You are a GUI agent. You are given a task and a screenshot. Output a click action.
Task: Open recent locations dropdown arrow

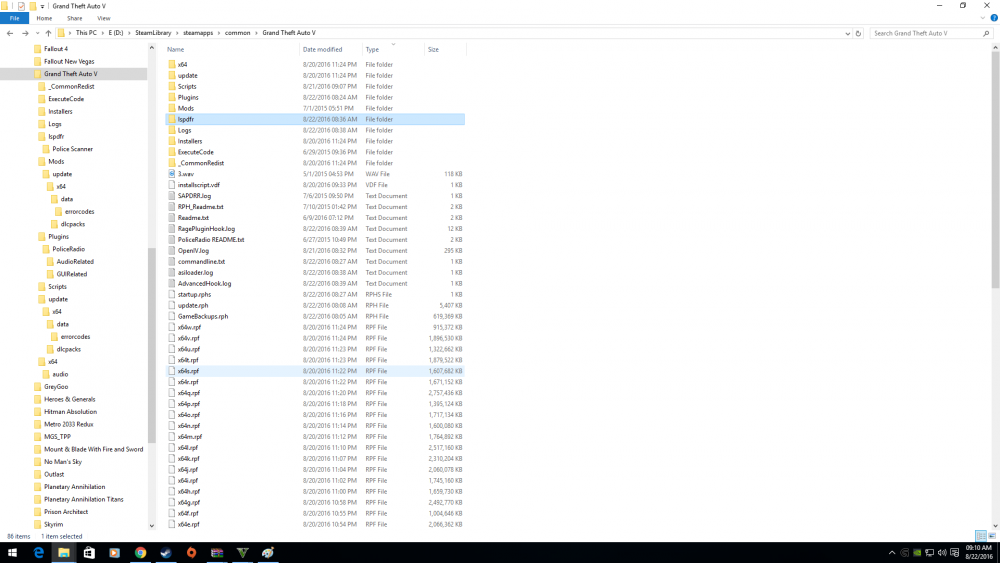click(37, 33)
